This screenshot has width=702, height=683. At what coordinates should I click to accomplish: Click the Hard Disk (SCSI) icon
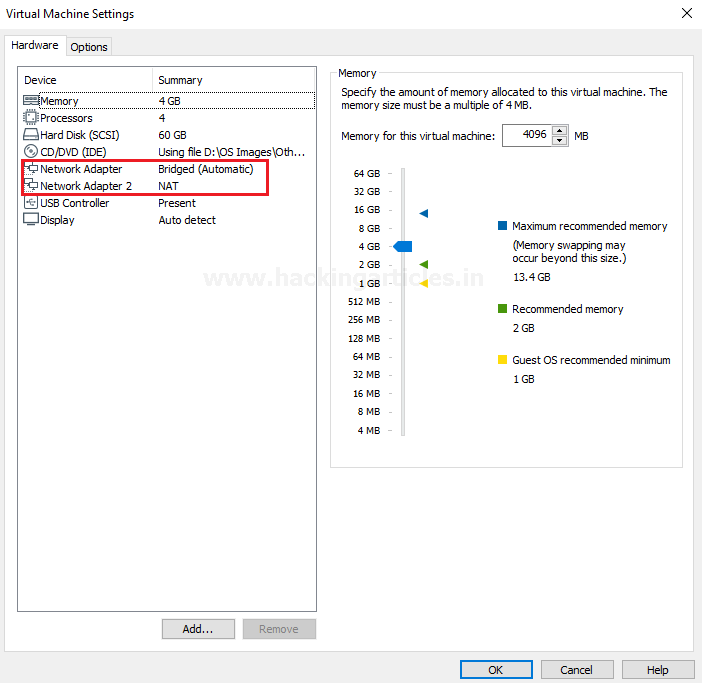click(31, 135)
